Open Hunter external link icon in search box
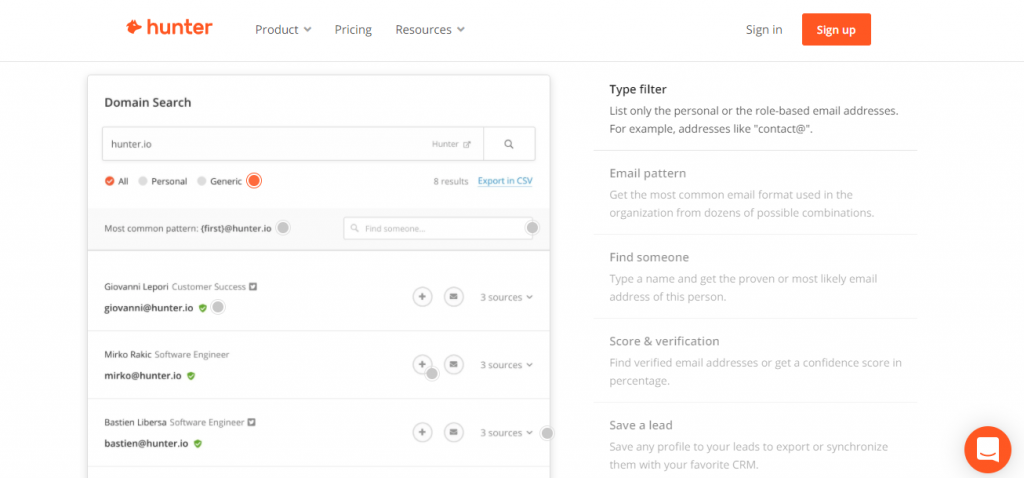Viewport: 1024px width, 478px height. (466, 144)
